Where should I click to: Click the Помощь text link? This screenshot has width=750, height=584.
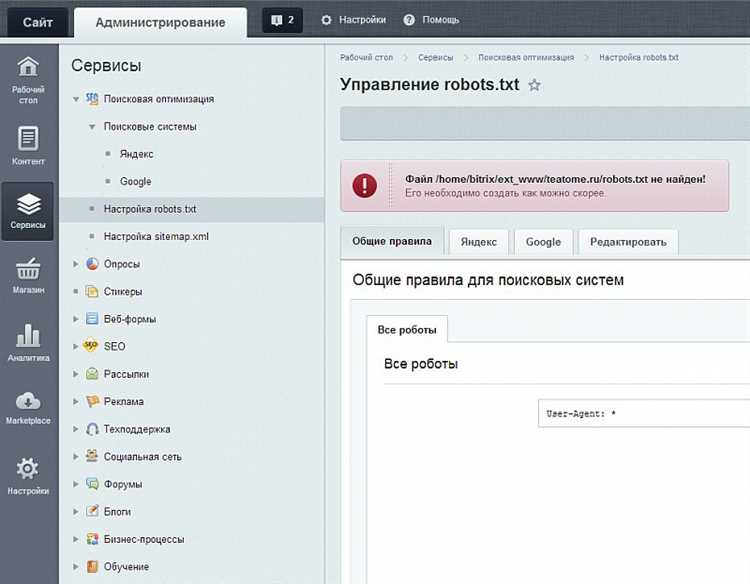coord(441,20)
